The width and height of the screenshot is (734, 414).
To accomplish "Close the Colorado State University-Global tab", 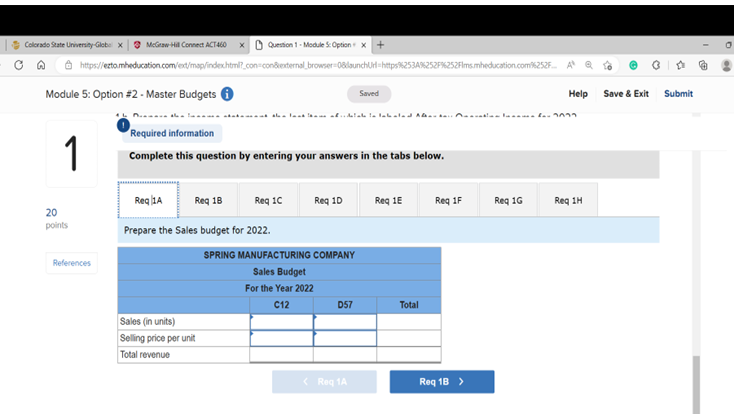I will click(120, 45).
